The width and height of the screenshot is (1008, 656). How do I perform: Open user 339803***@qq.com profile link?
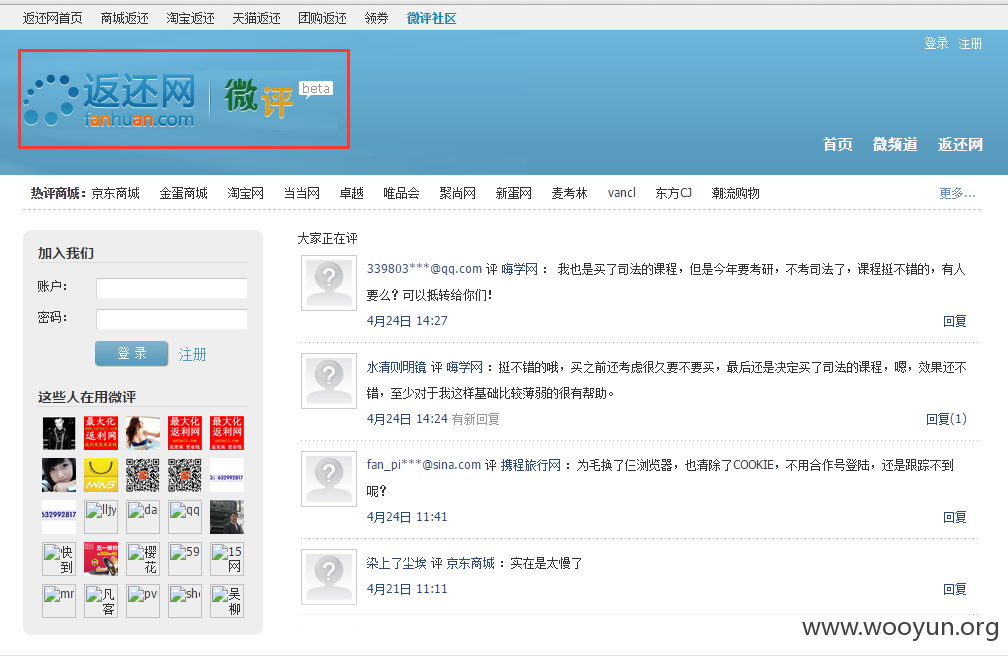coord(424,269)
